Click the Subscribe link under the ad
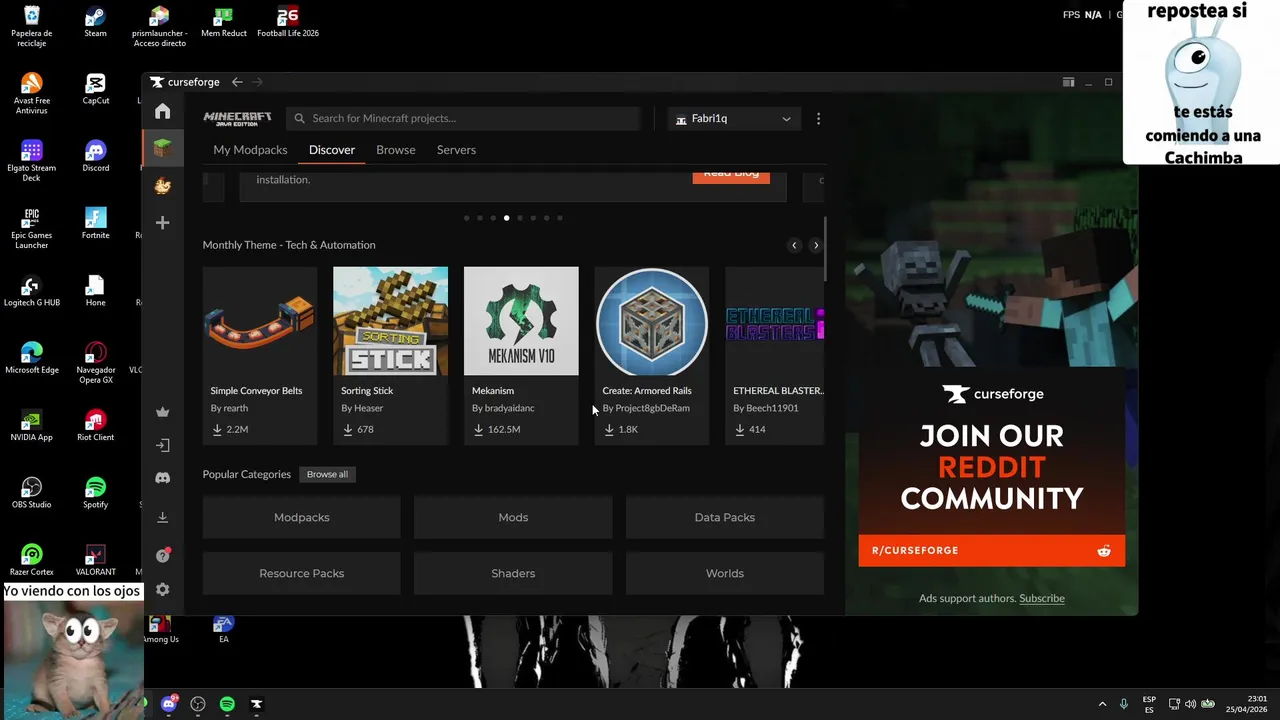Screen dimensions: 1280x720 pos(1042,598)
